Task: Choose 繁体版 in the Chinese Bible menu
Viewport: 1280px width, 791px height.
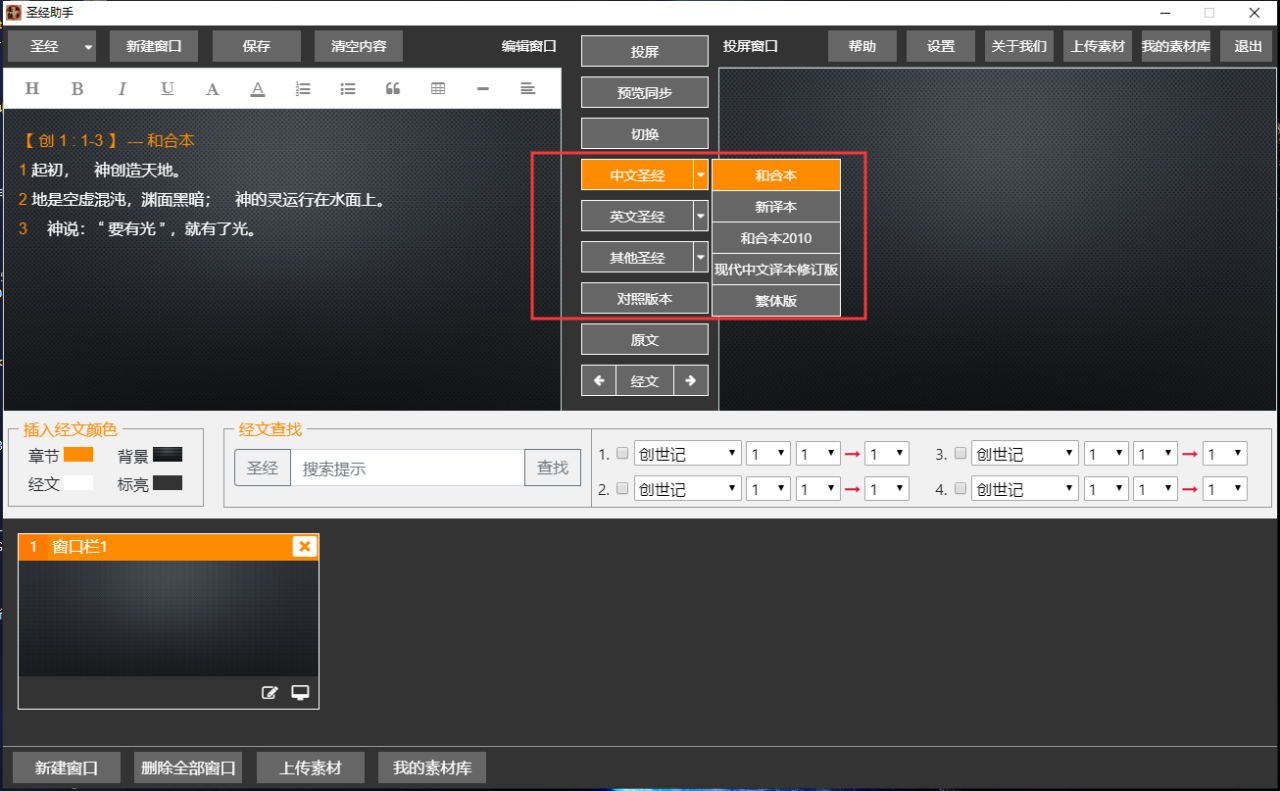Action: [x=776, y=300]
